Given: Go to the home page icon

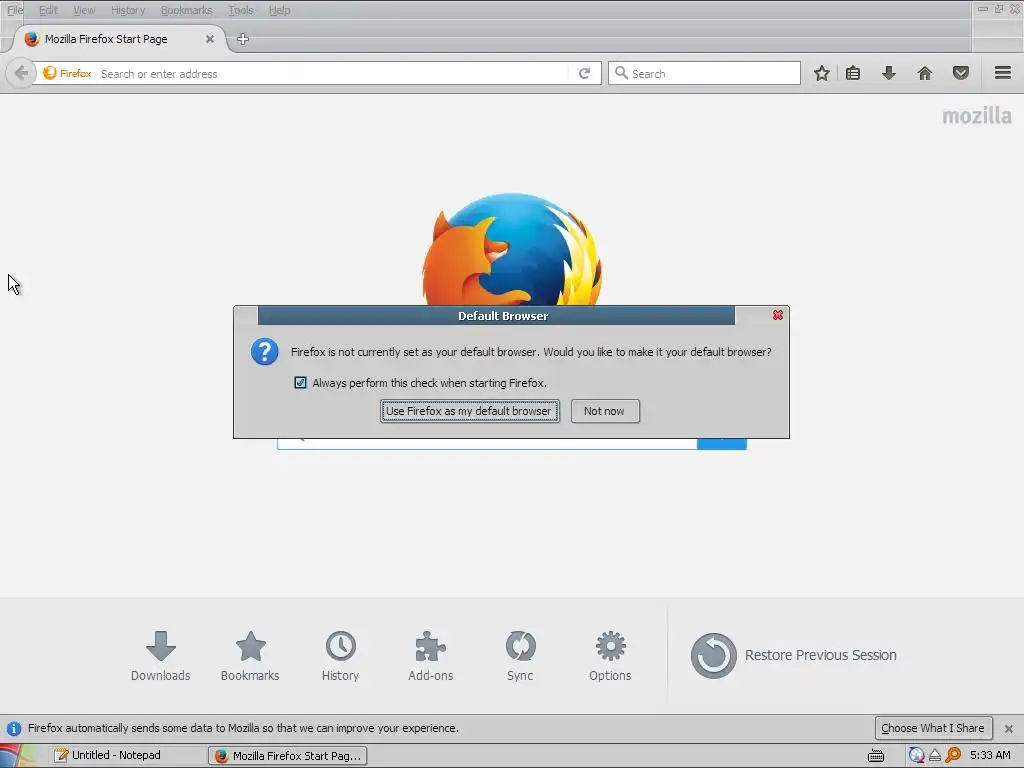Looking at the screenshot, I should (x=925, y=73).
